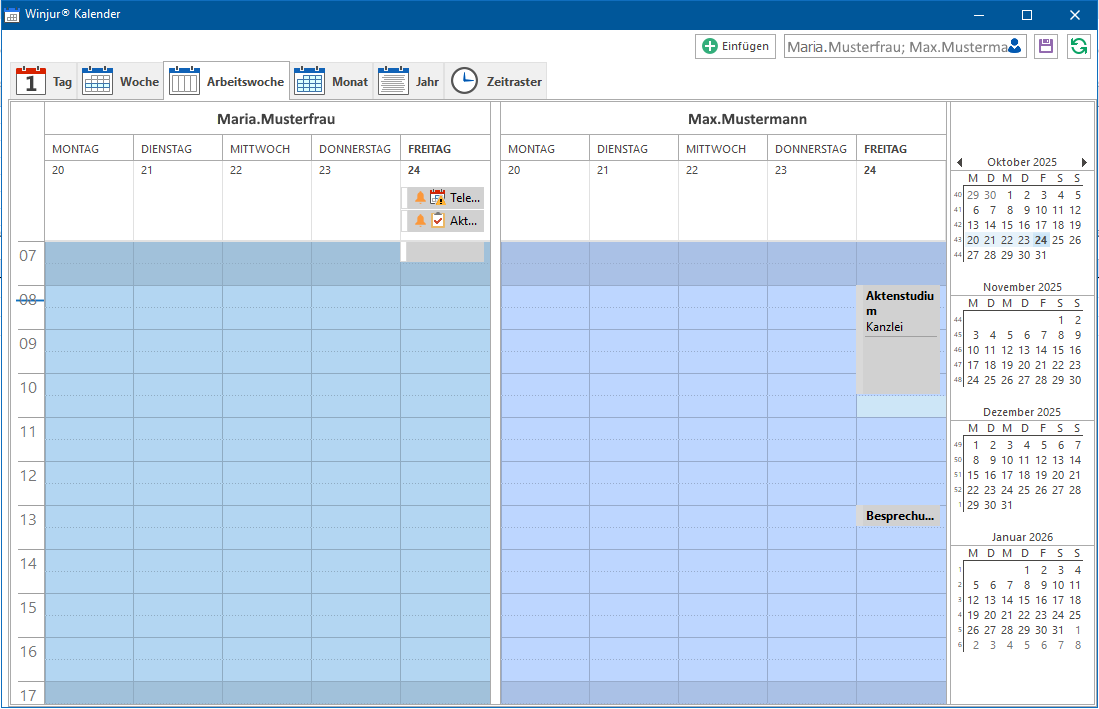Select October 24 in mini calendar
This screenshot has height=709, width=1099.
1041,240
